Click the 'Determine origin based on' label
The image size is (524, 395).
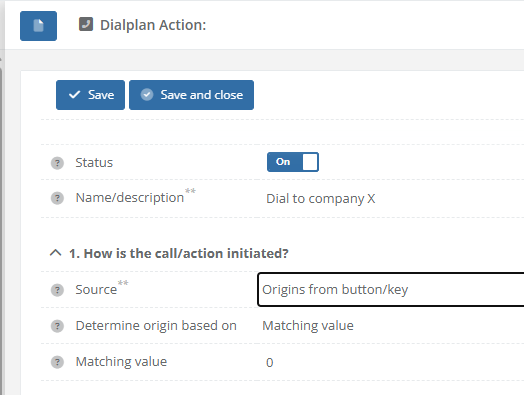[156, 325]
